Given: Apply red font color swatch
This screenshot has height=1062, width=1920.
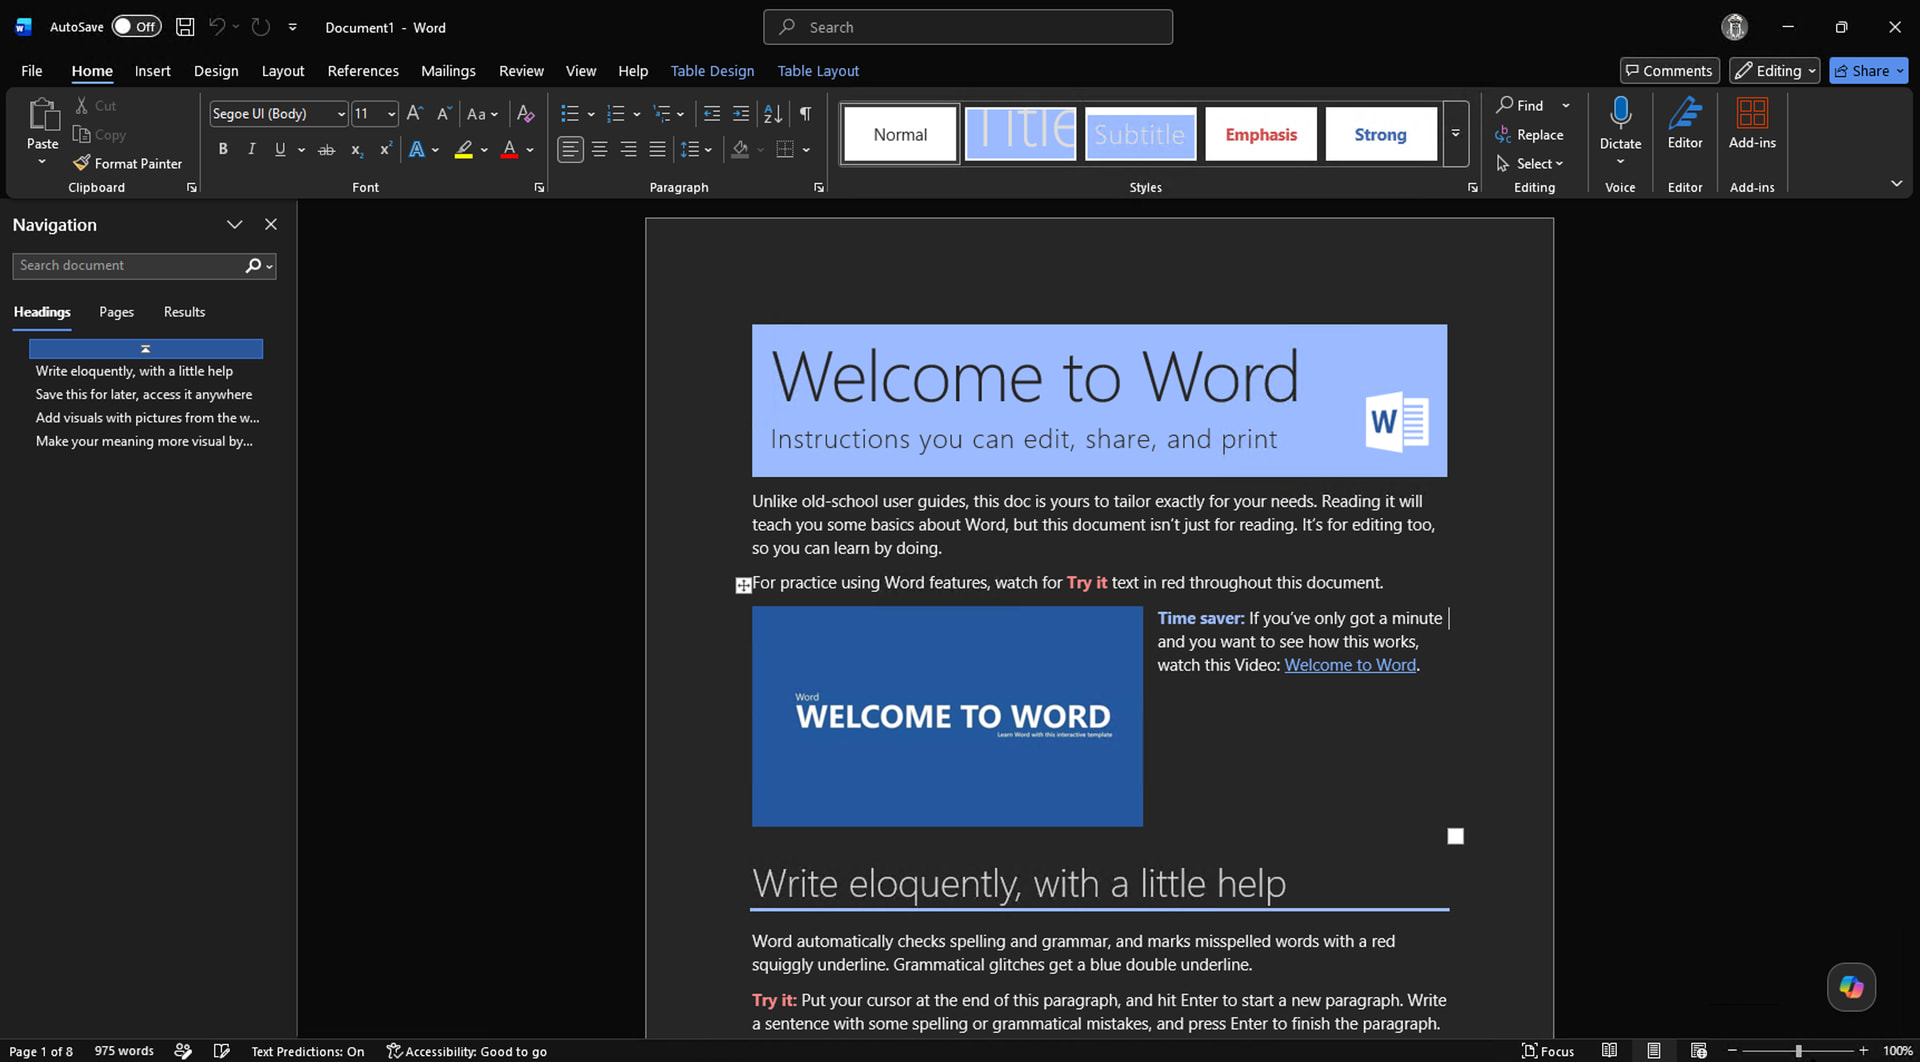Looking at the screenshot, I should [x=509, y=150].
